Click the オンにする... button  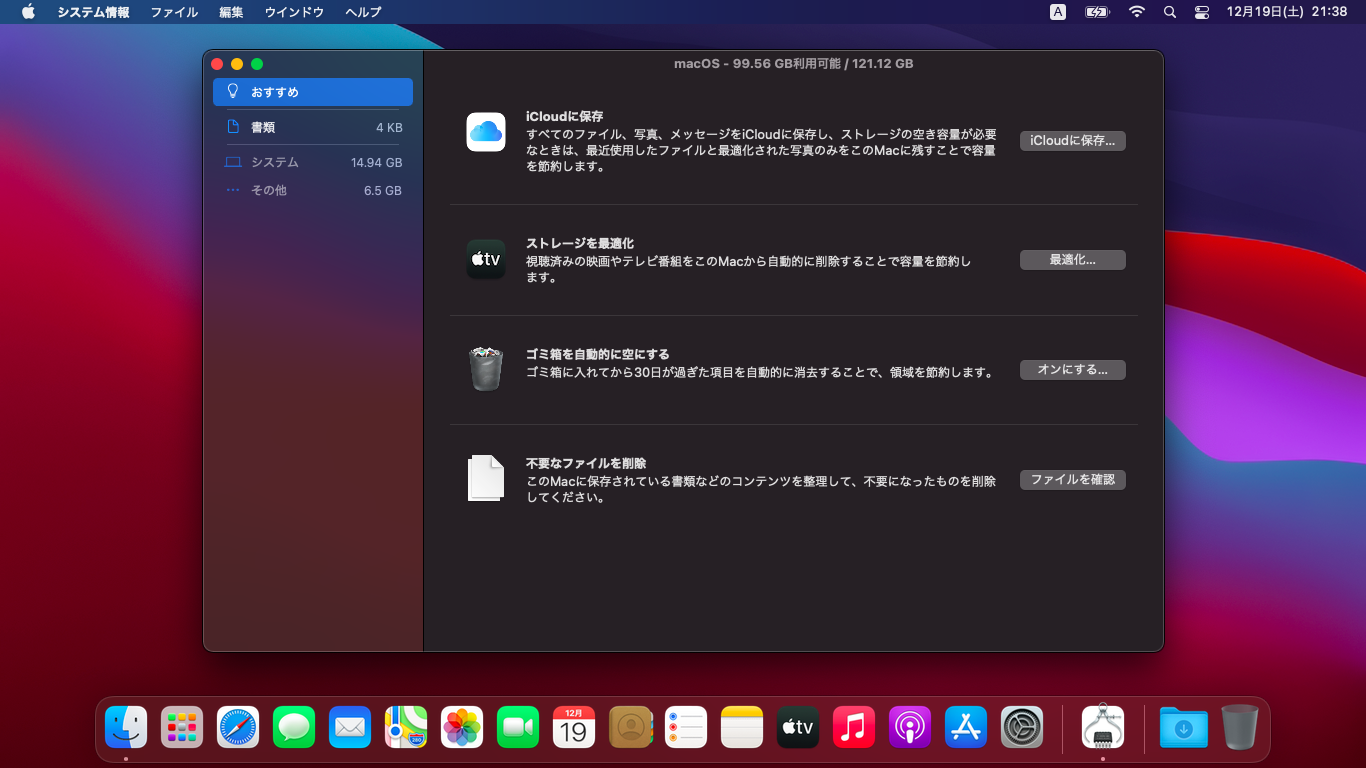[1073, 370]
